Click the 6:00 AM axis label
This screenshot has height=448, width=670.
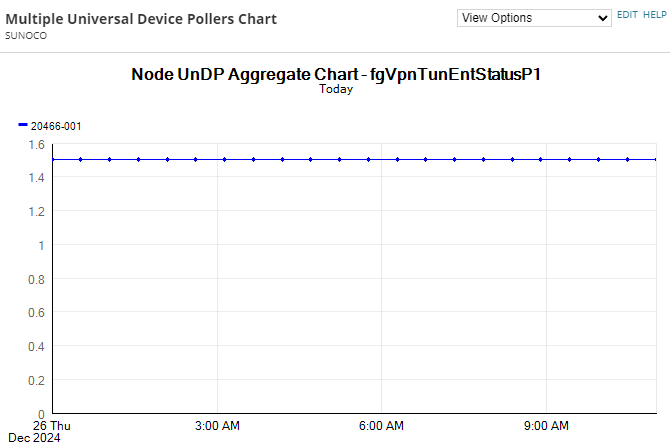(x=381, y=426)
